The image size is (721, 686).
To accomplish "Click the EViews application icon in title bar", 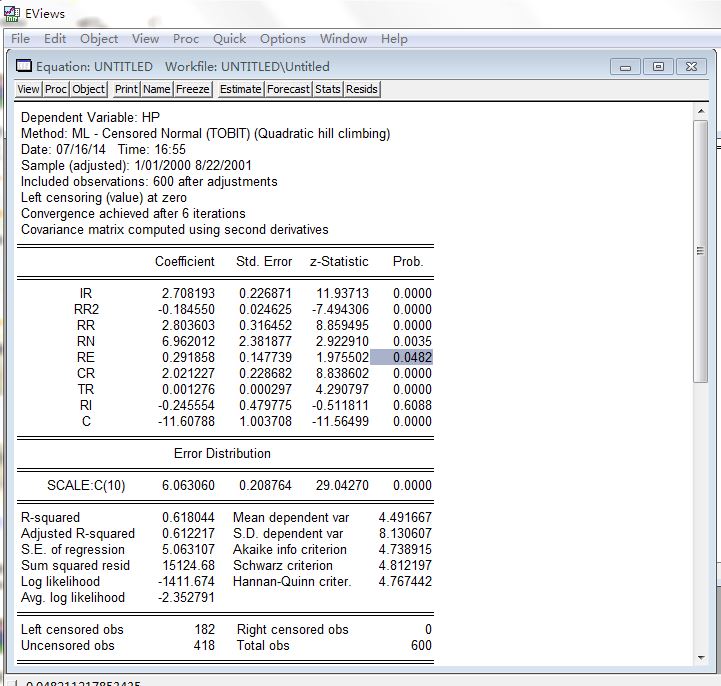I will click(x=11, y=14).
